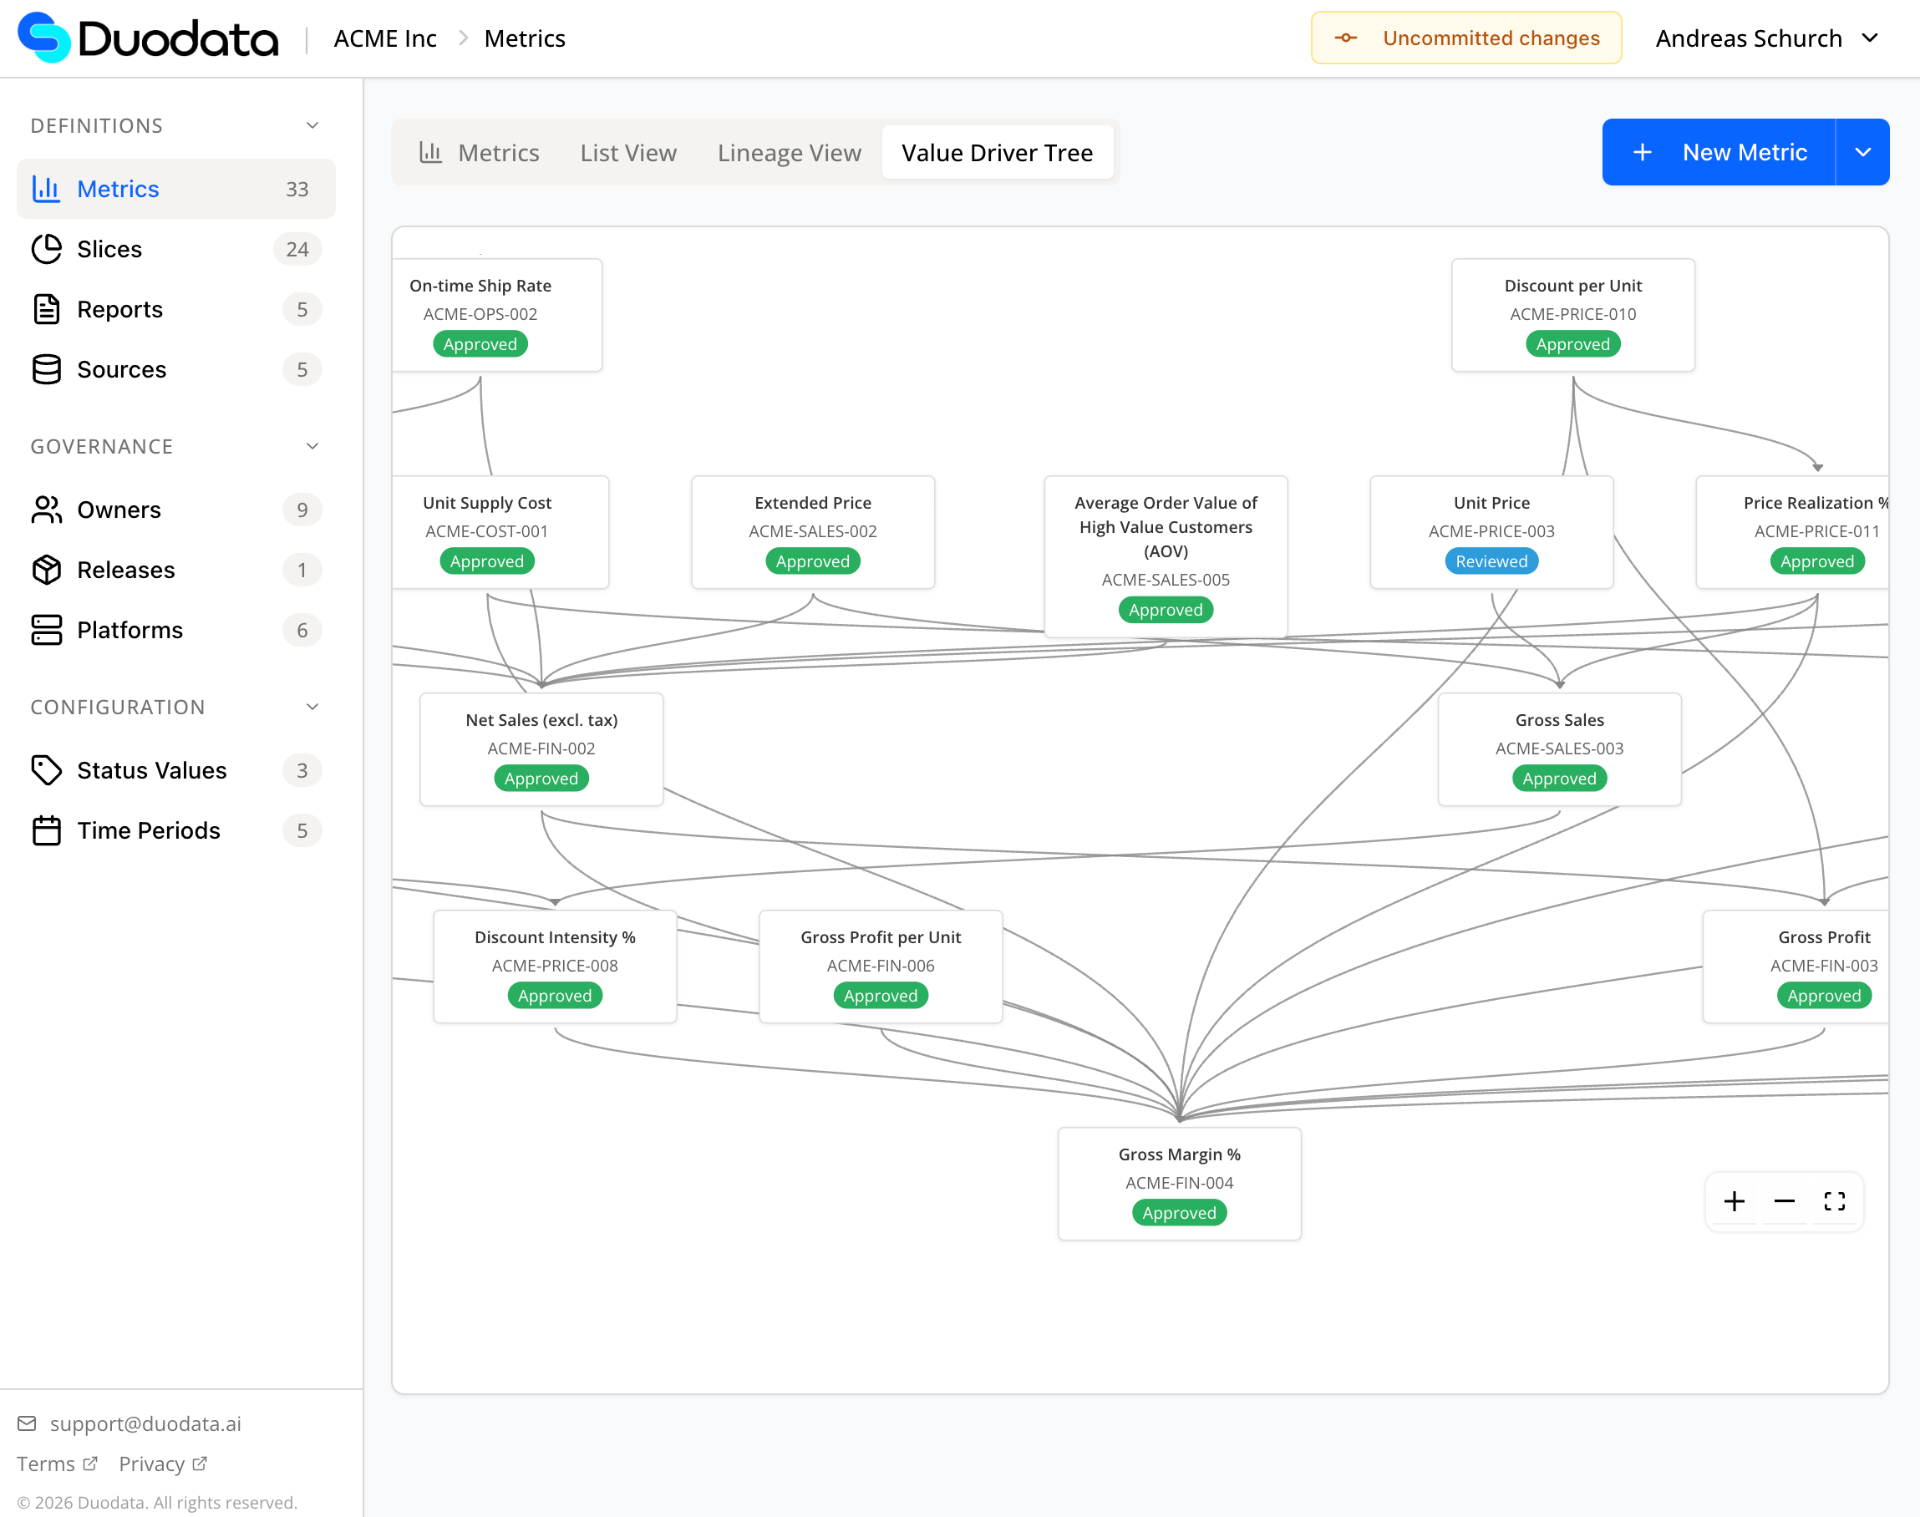Enter fullscreen mode for the driver tree

[1835, 1201]
